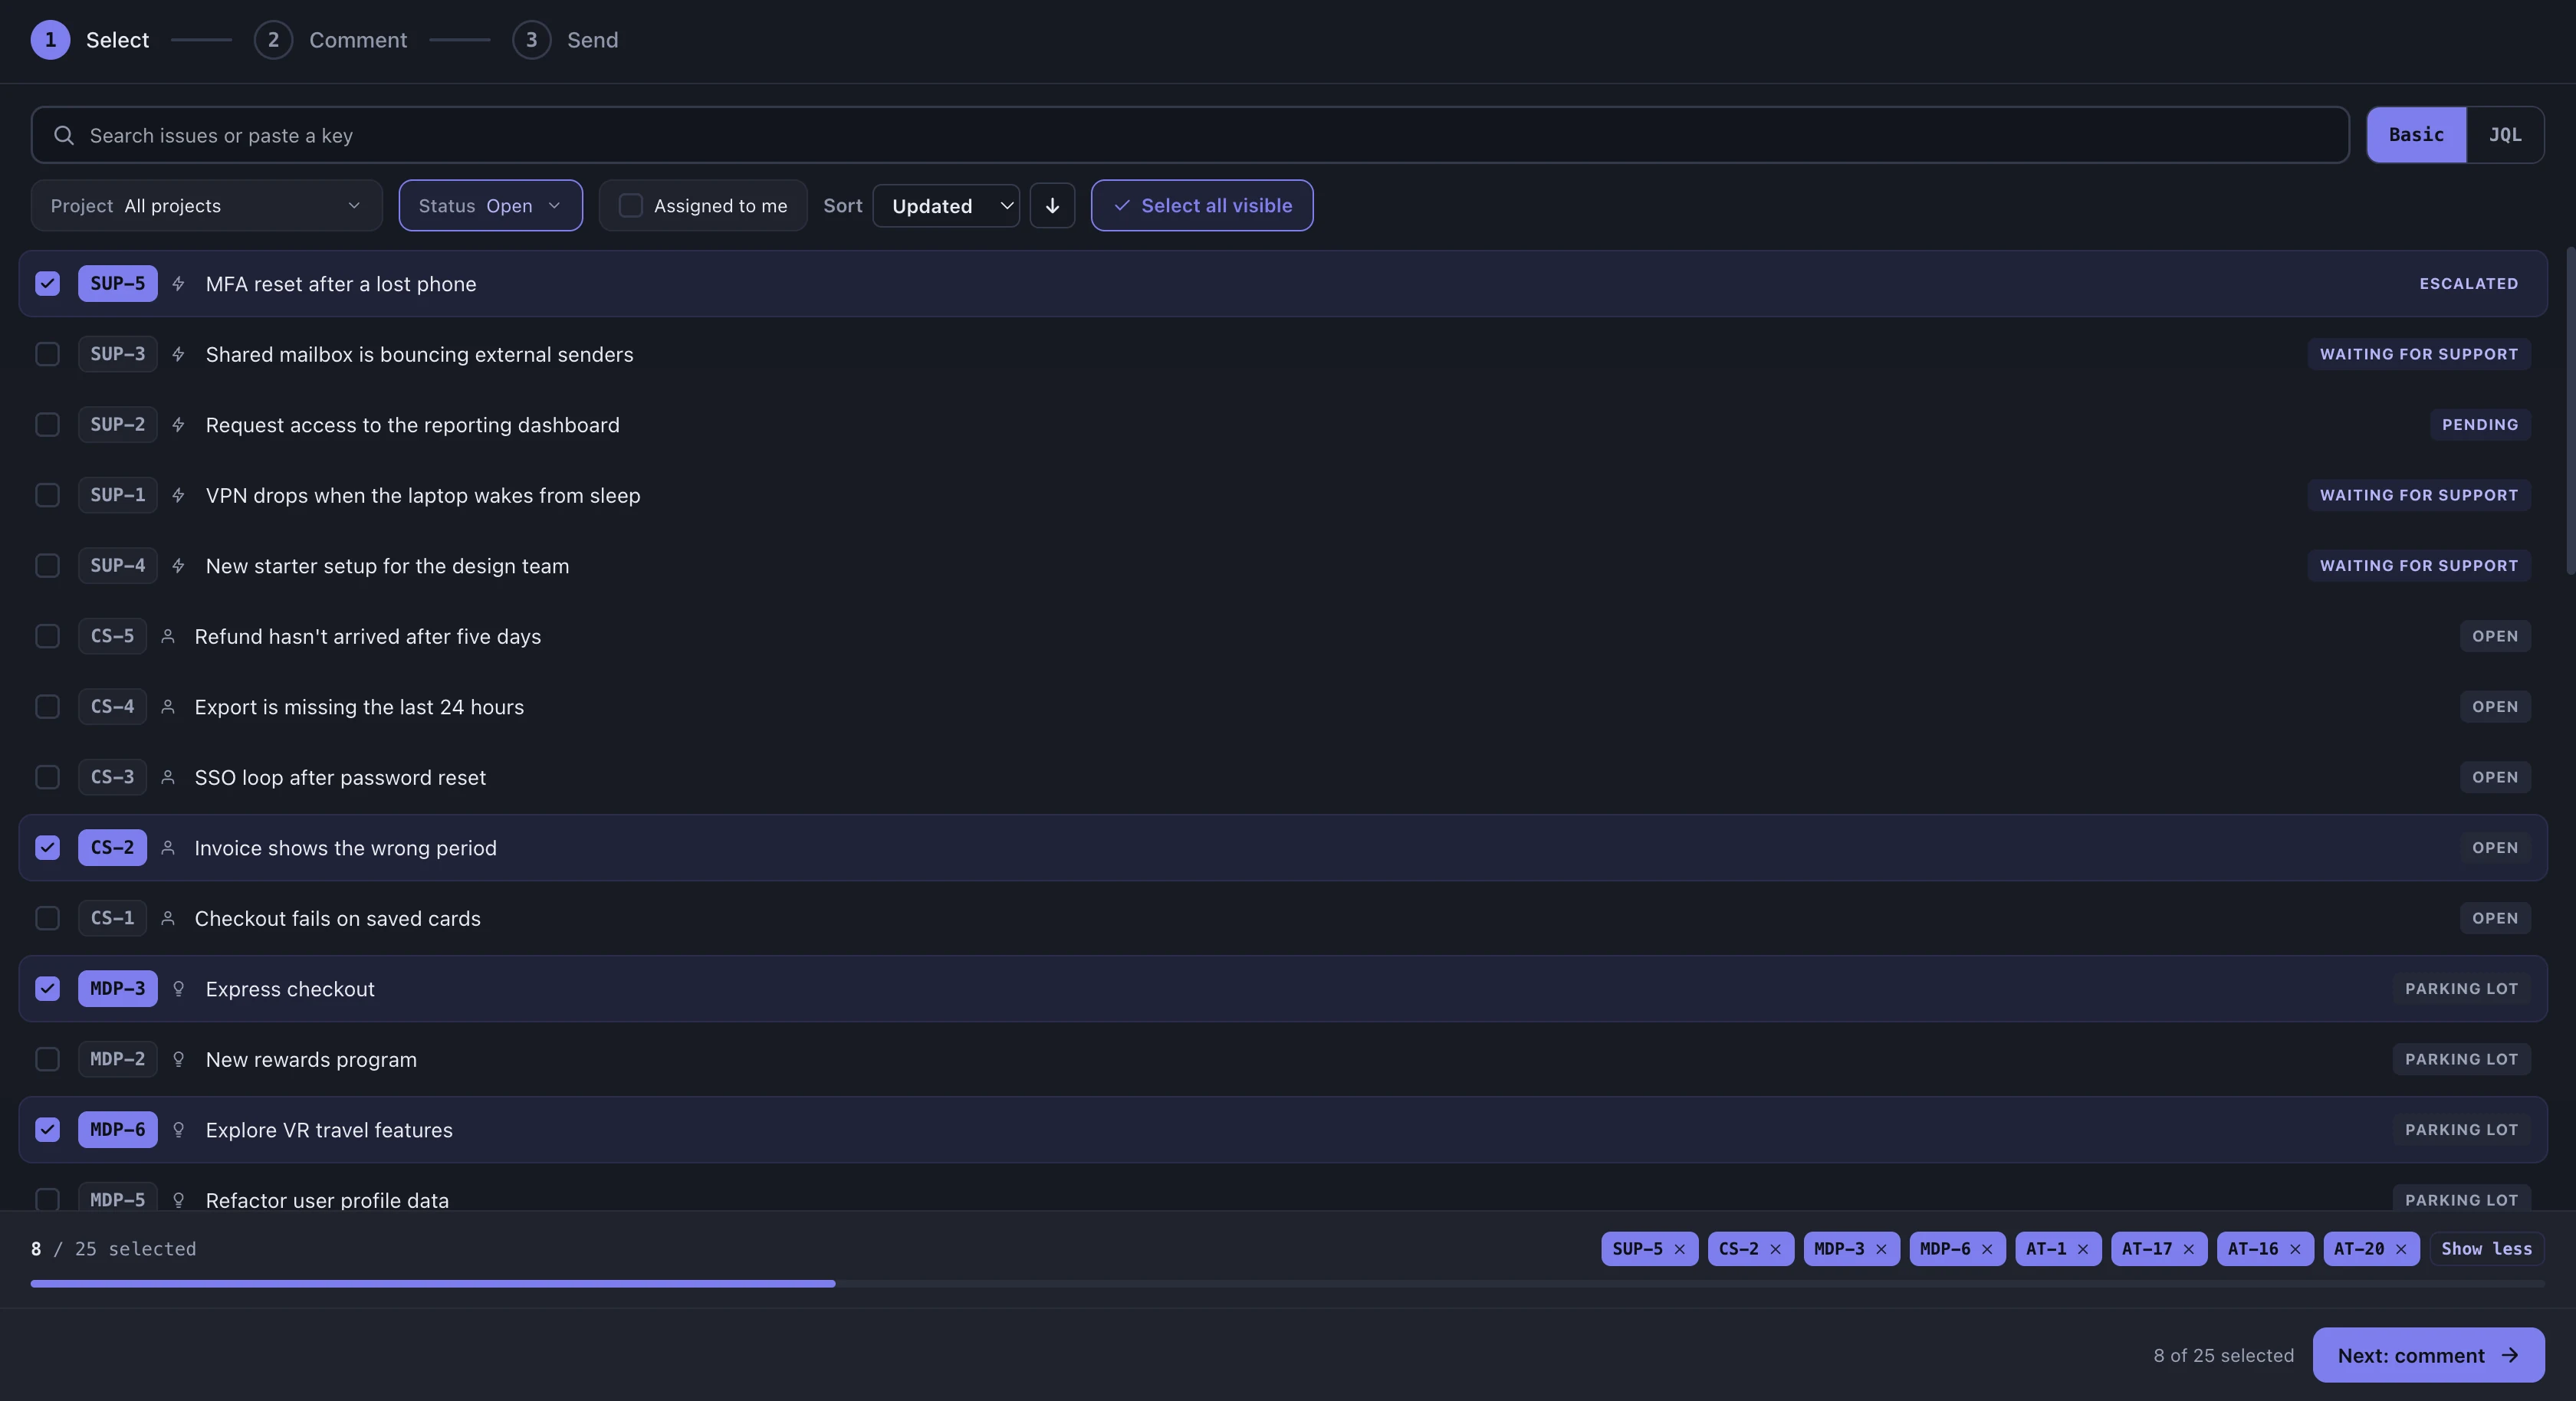Open the Project All projects dropdown
2576x1401 pixels.
206,205
